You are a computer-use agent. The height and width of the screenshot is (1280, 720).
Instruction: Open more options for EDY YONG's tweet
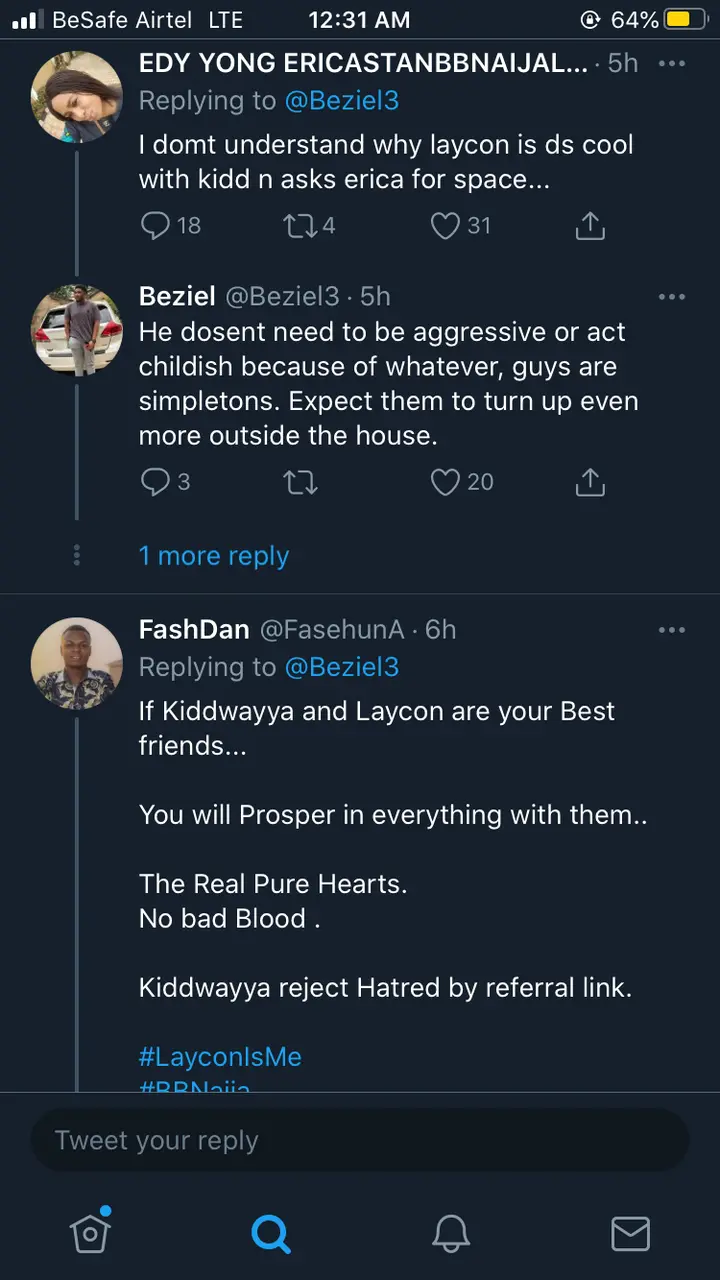(672, 64)
